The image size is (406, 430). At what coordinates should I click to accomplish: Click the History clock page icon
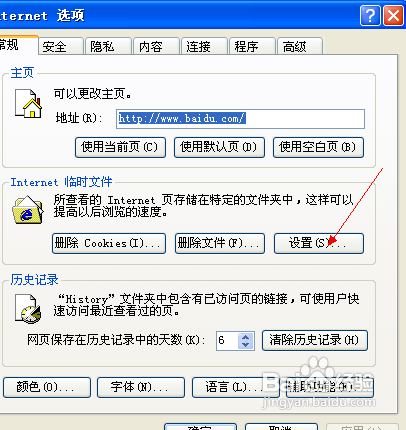point(28,308)
